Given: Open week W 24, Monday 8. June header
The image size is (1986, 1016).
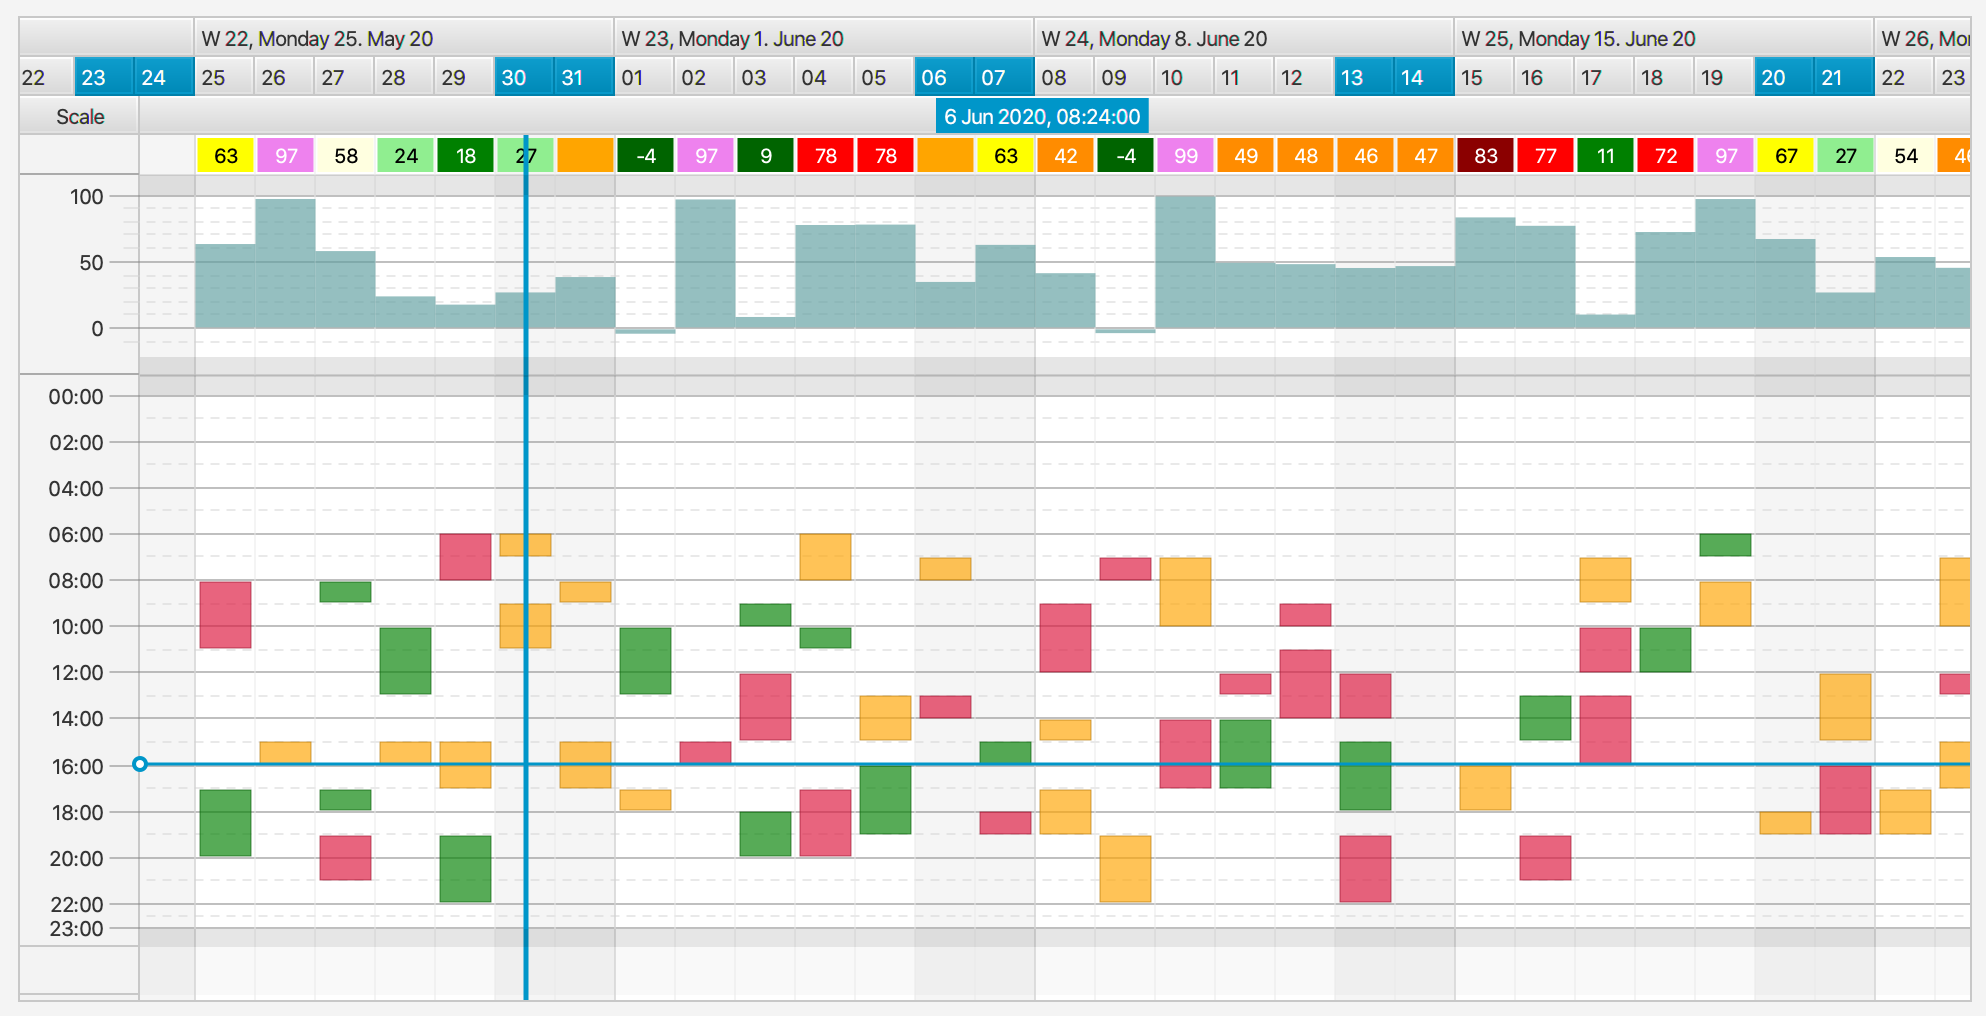Looking at the screenshot, I should [1154, 39].
